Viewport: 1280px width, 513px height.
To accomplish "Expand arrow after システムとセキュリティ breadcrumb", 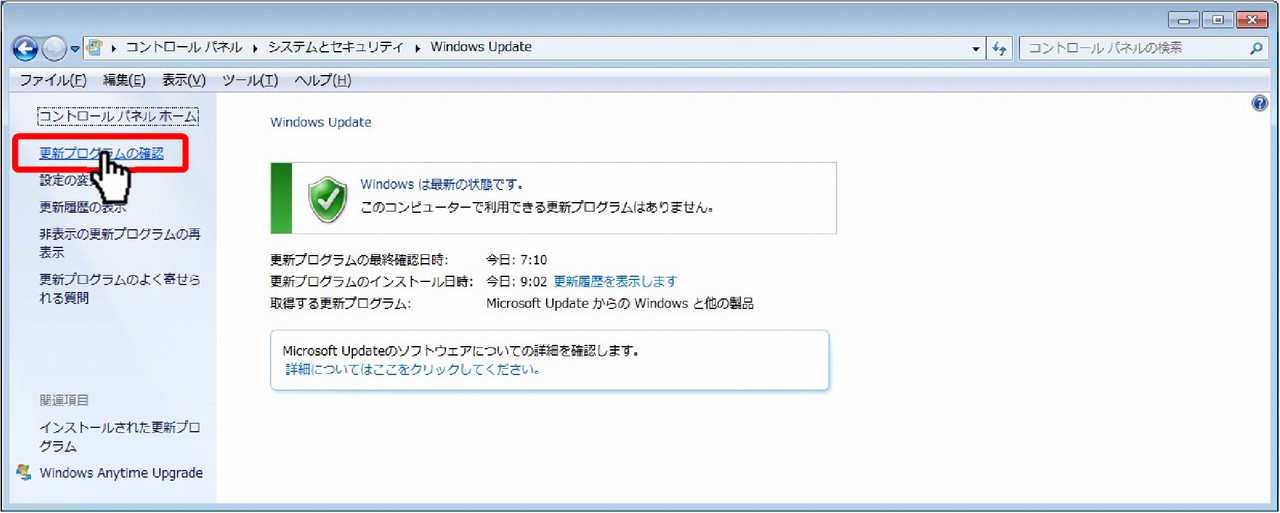I will pyautogui.click(x=417, y=48).
